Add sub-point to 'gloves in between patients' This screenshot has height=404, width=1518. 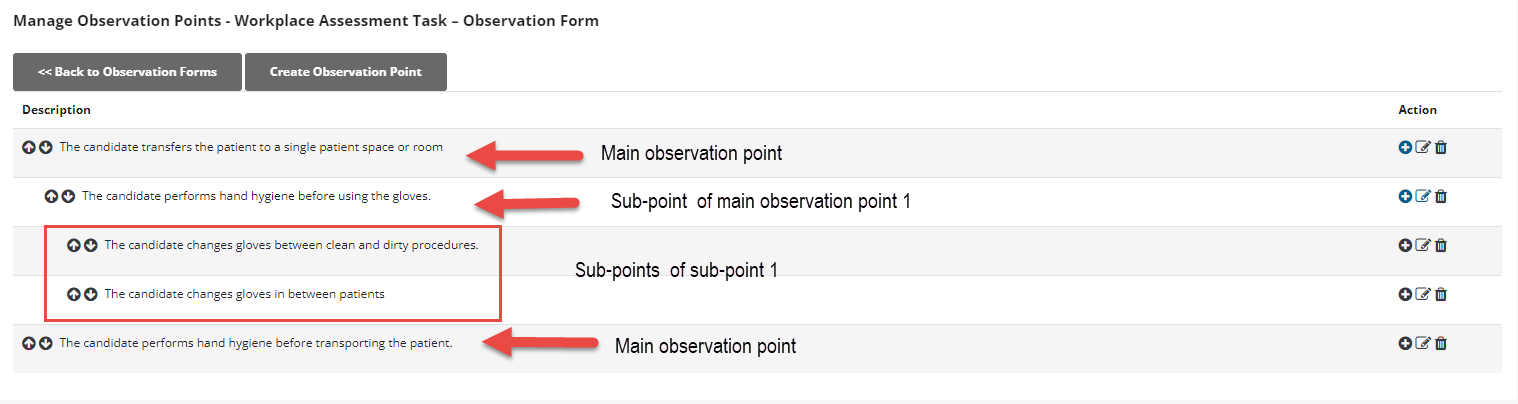1405,294
